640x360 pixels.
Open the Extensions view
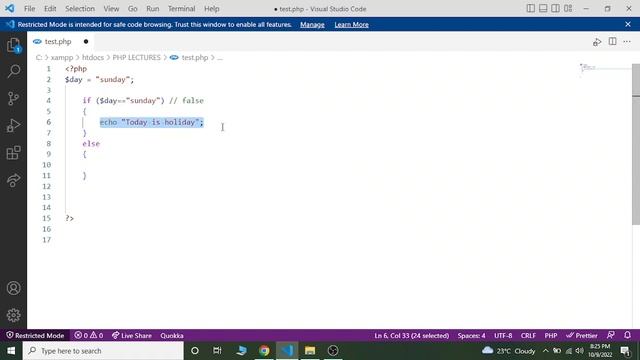coord(13,153)
